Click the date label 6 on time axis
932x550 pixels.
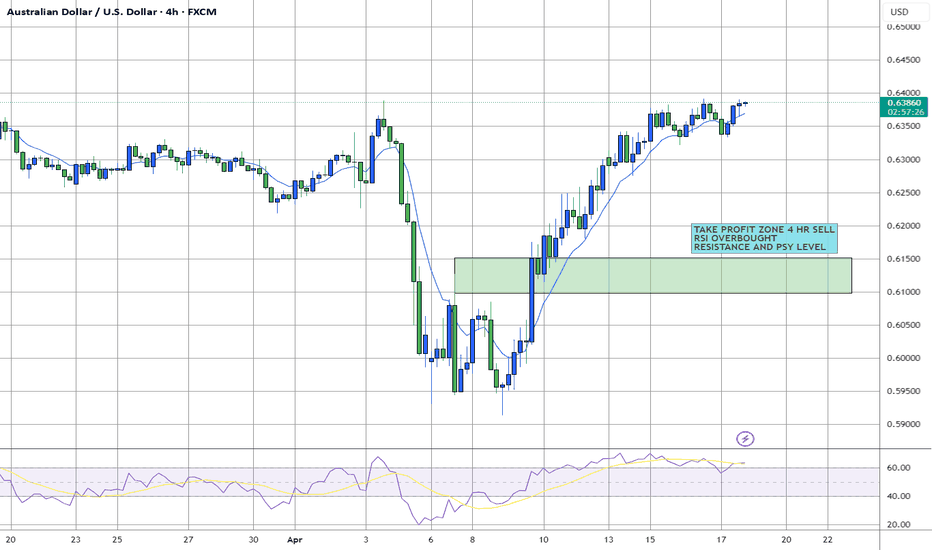coord(431,540)
